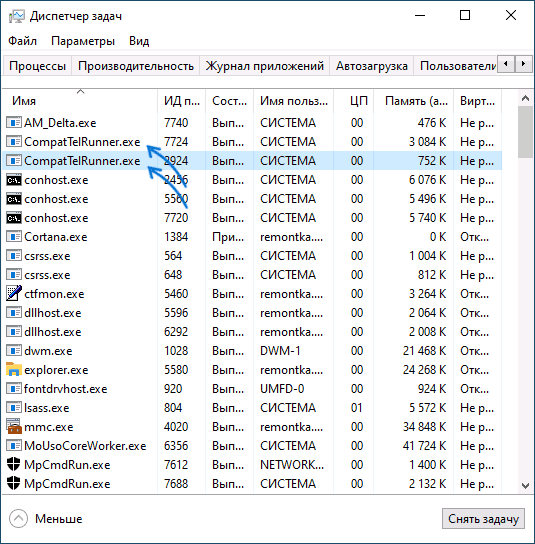
Task: Click the vertical scrollbar thumb
Action: pos(525,132)
